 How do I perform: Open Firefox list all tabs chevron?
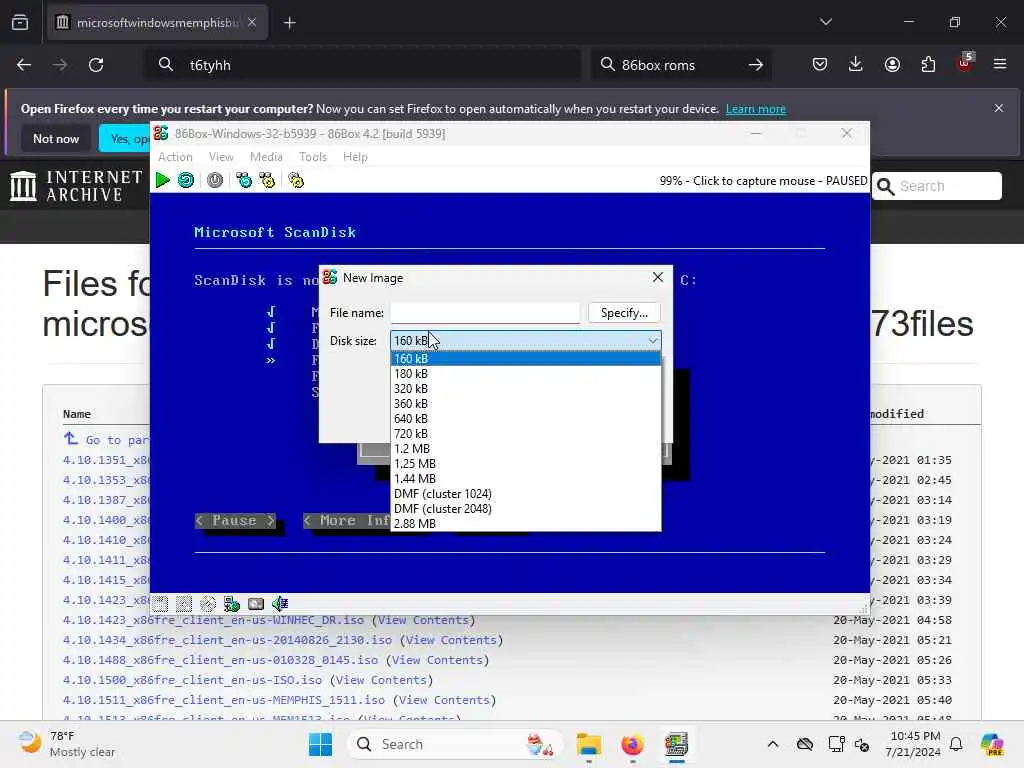825,22
